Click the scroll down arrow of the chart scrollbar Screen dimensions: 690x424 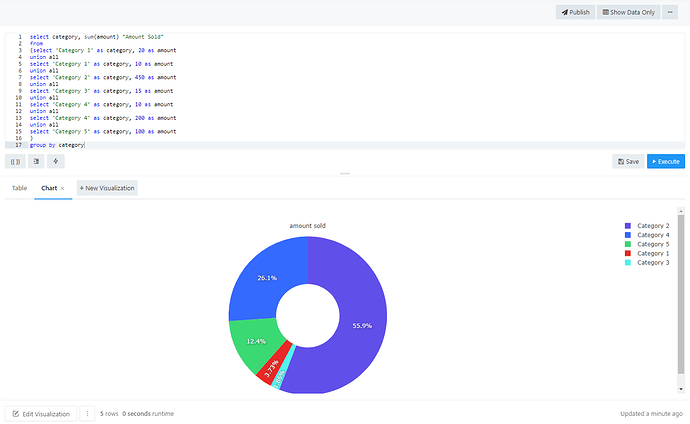pos(681,389)
